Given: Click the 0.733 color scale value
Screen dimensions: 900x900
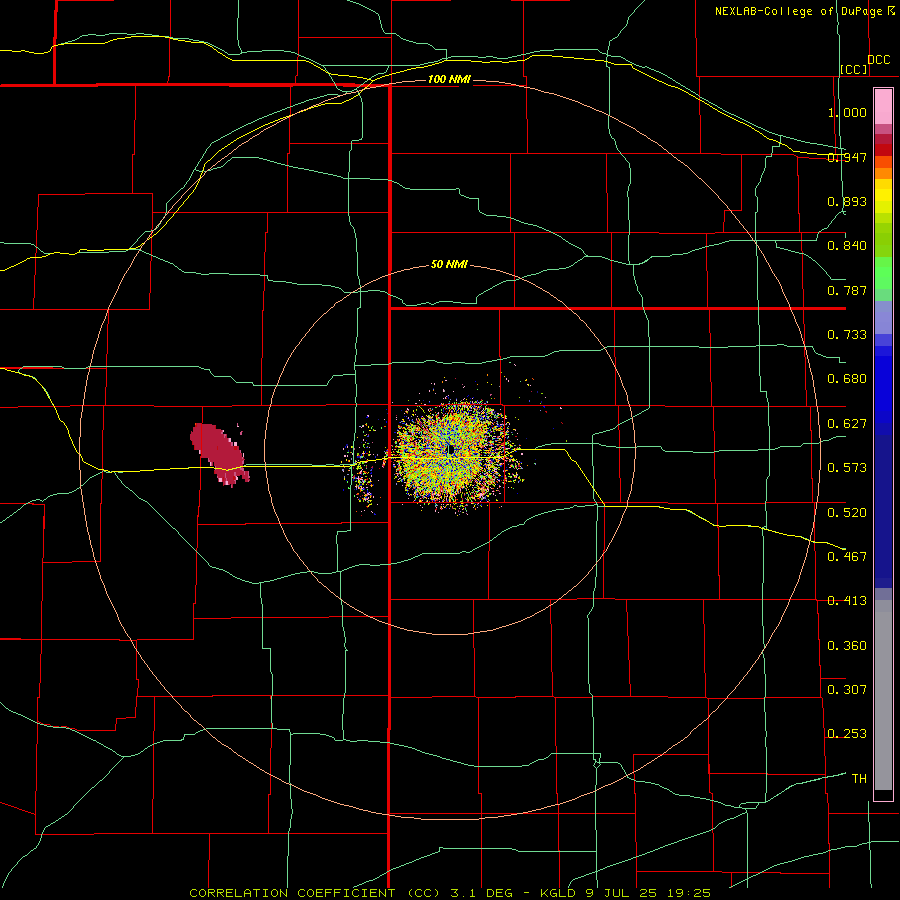Looking at the screenshot, I should [x=847, y=335].
